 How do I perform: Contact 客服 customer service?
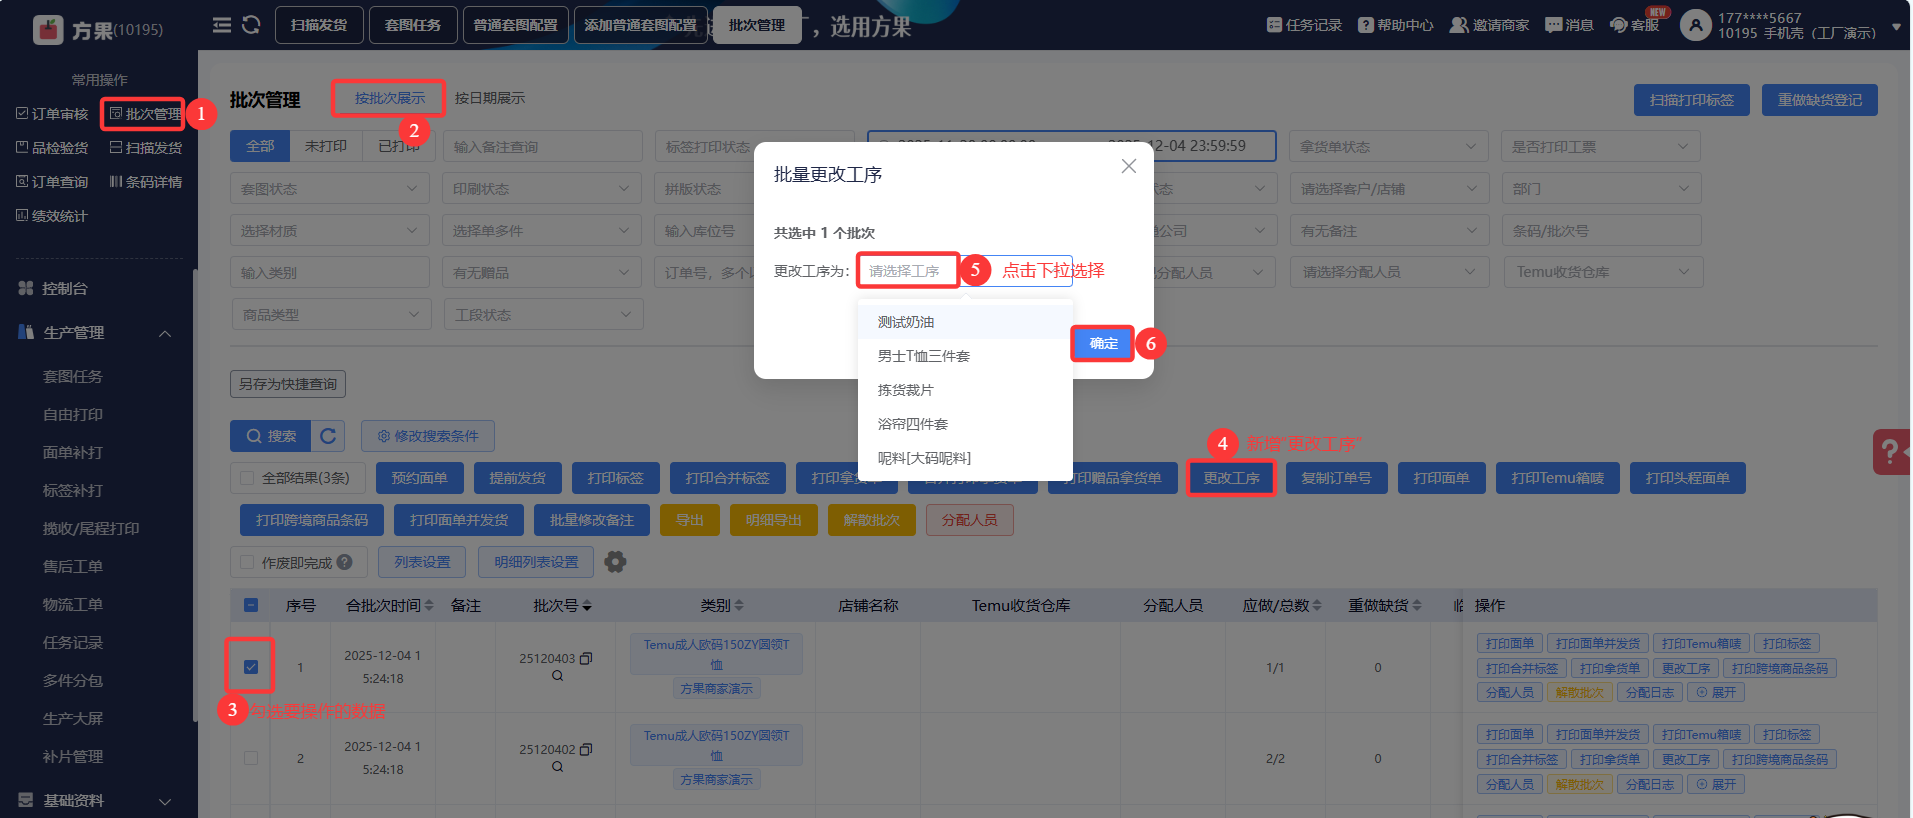(1634, 25)
